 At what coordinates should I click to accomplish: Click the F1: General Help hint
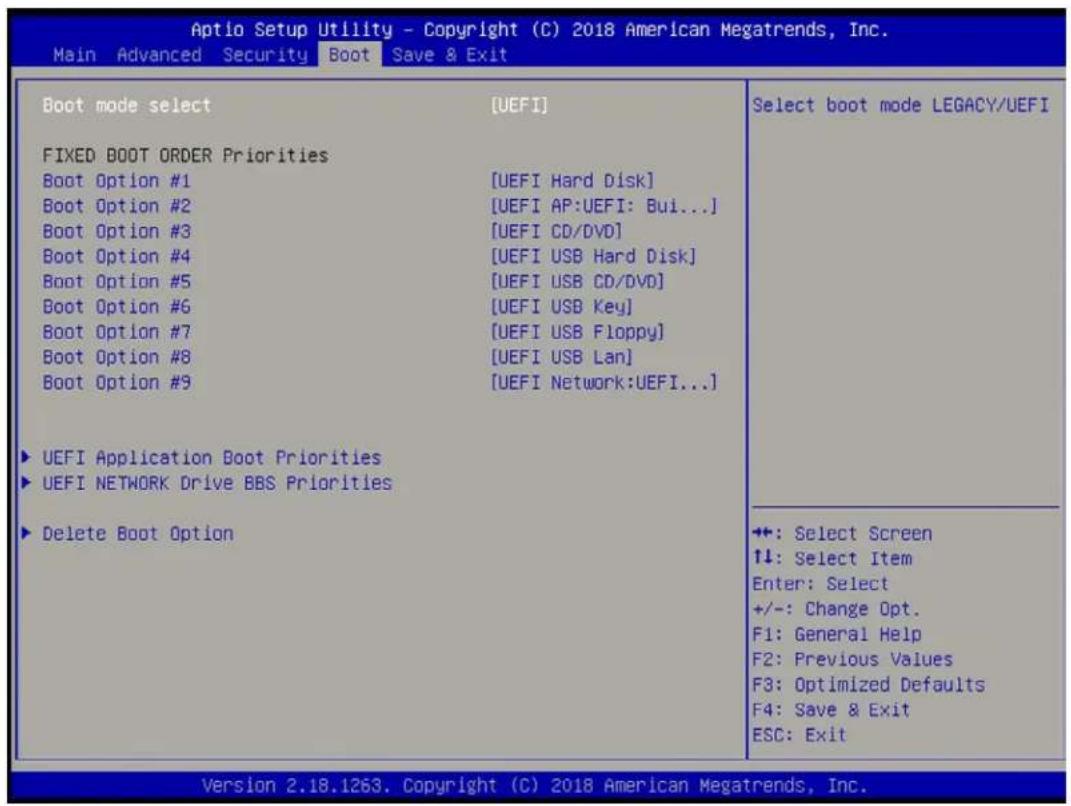point(837,635)
